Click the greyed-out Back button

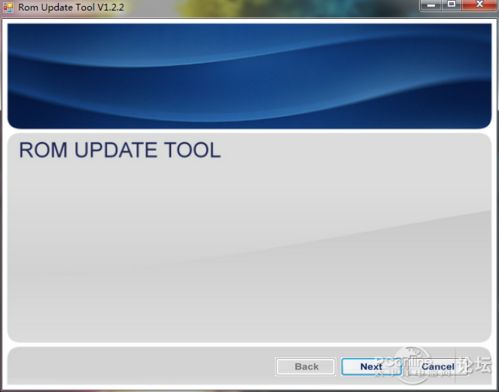306,367
